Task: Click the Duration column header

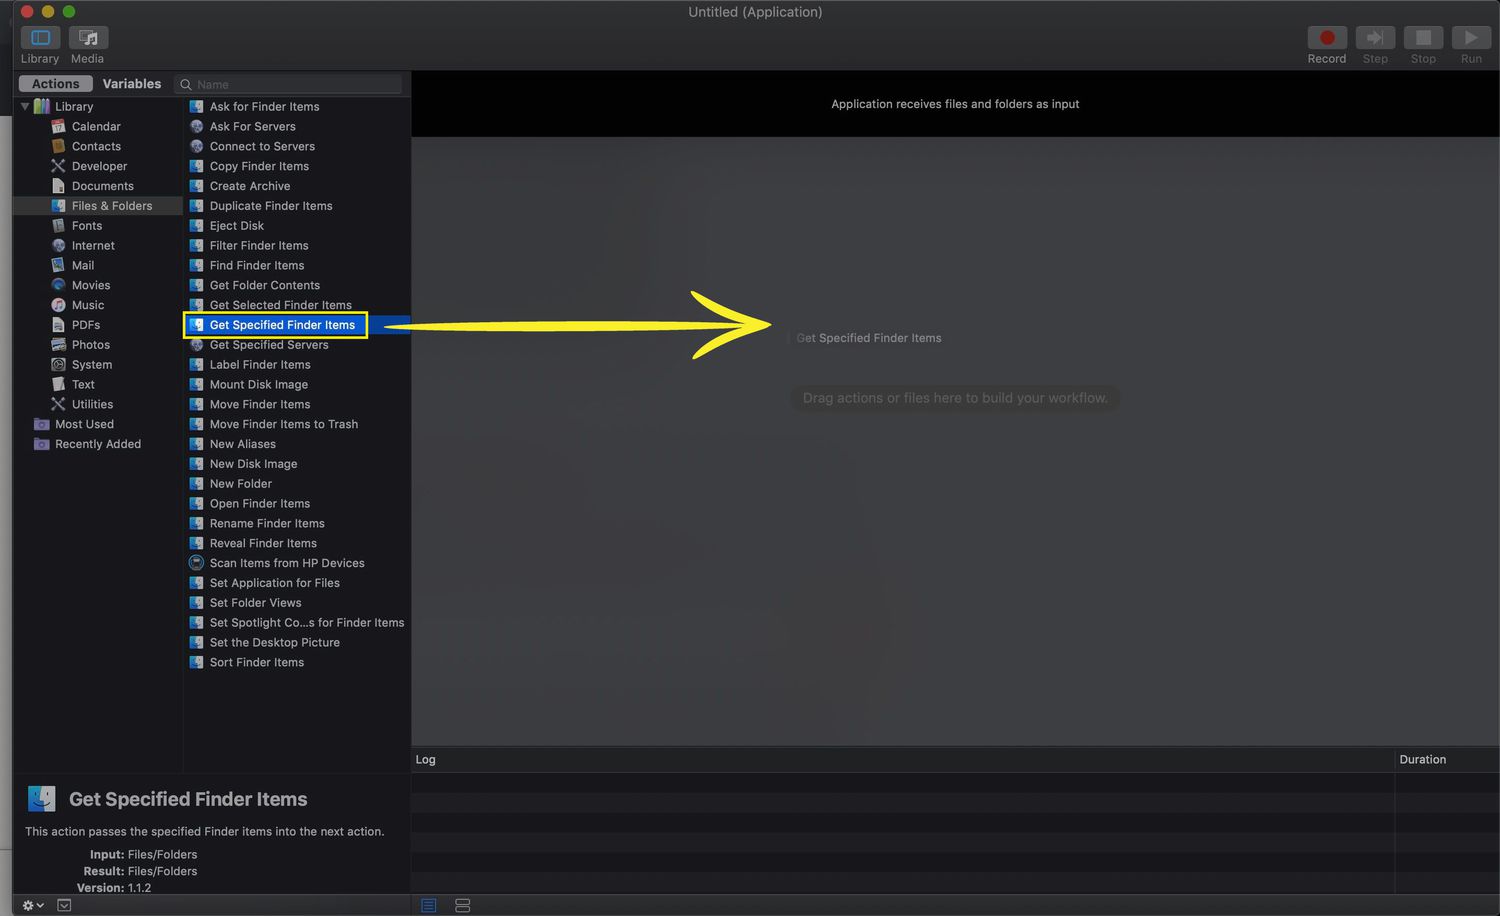Action: tap(1422, 759)
